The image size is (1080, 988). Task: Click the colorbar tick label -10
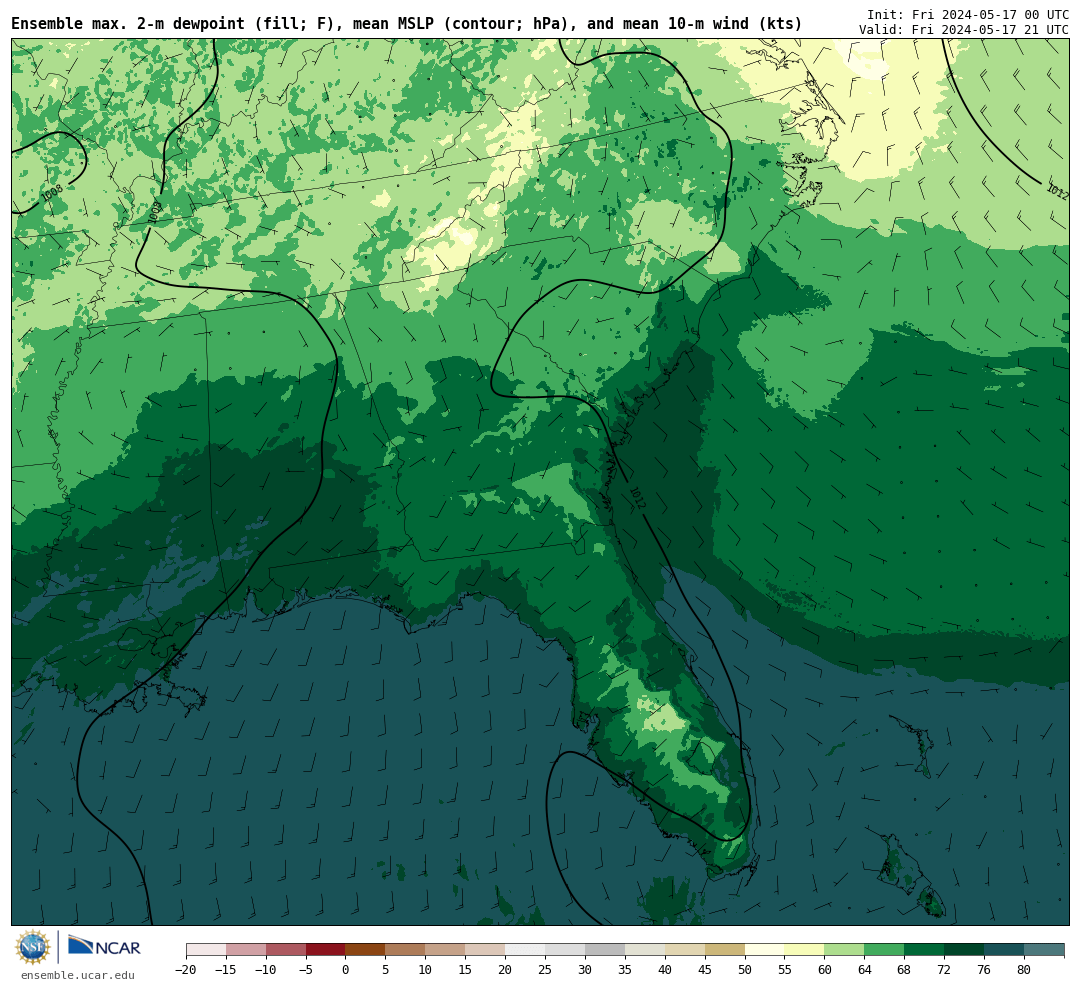266,969
